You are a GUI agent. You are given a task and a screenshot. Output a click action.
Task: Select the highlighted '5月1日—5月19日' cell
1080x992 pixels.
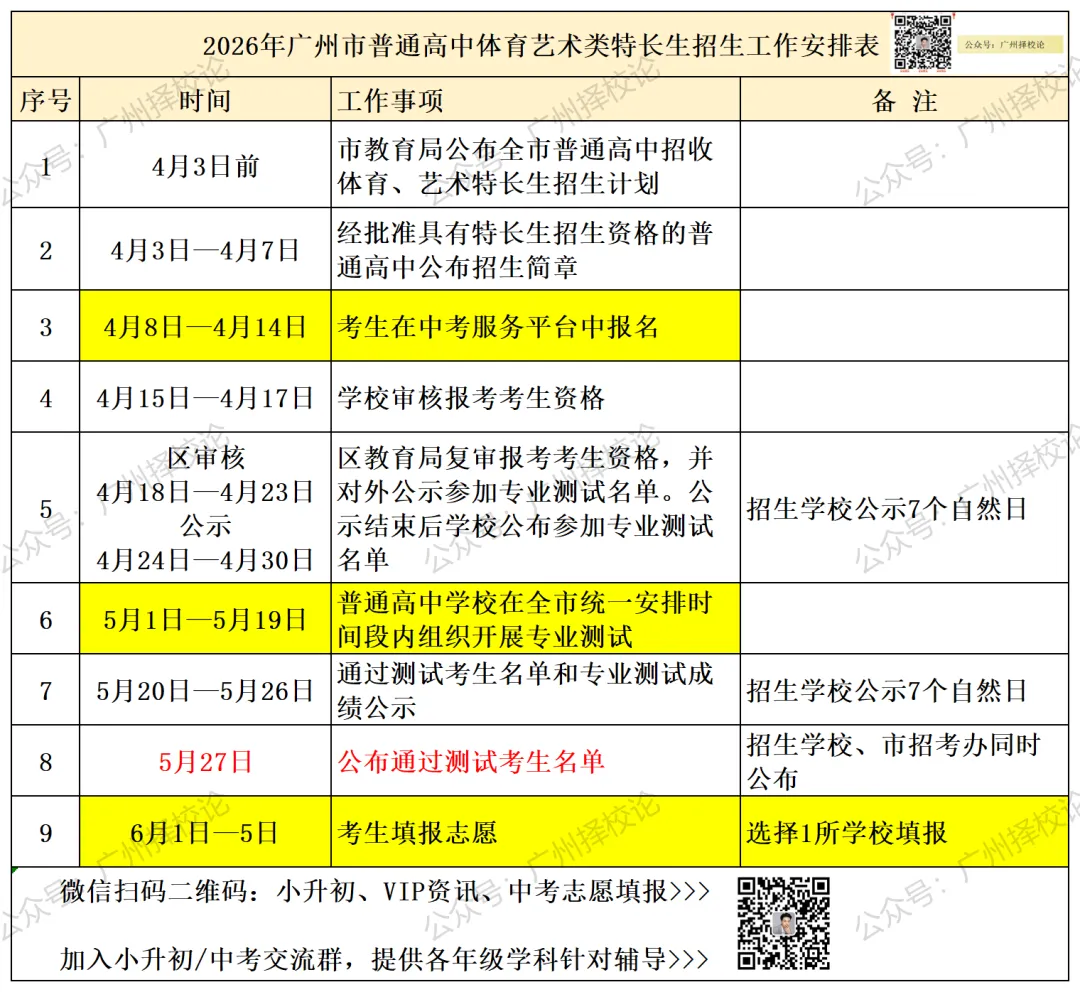tap(205, 619)
